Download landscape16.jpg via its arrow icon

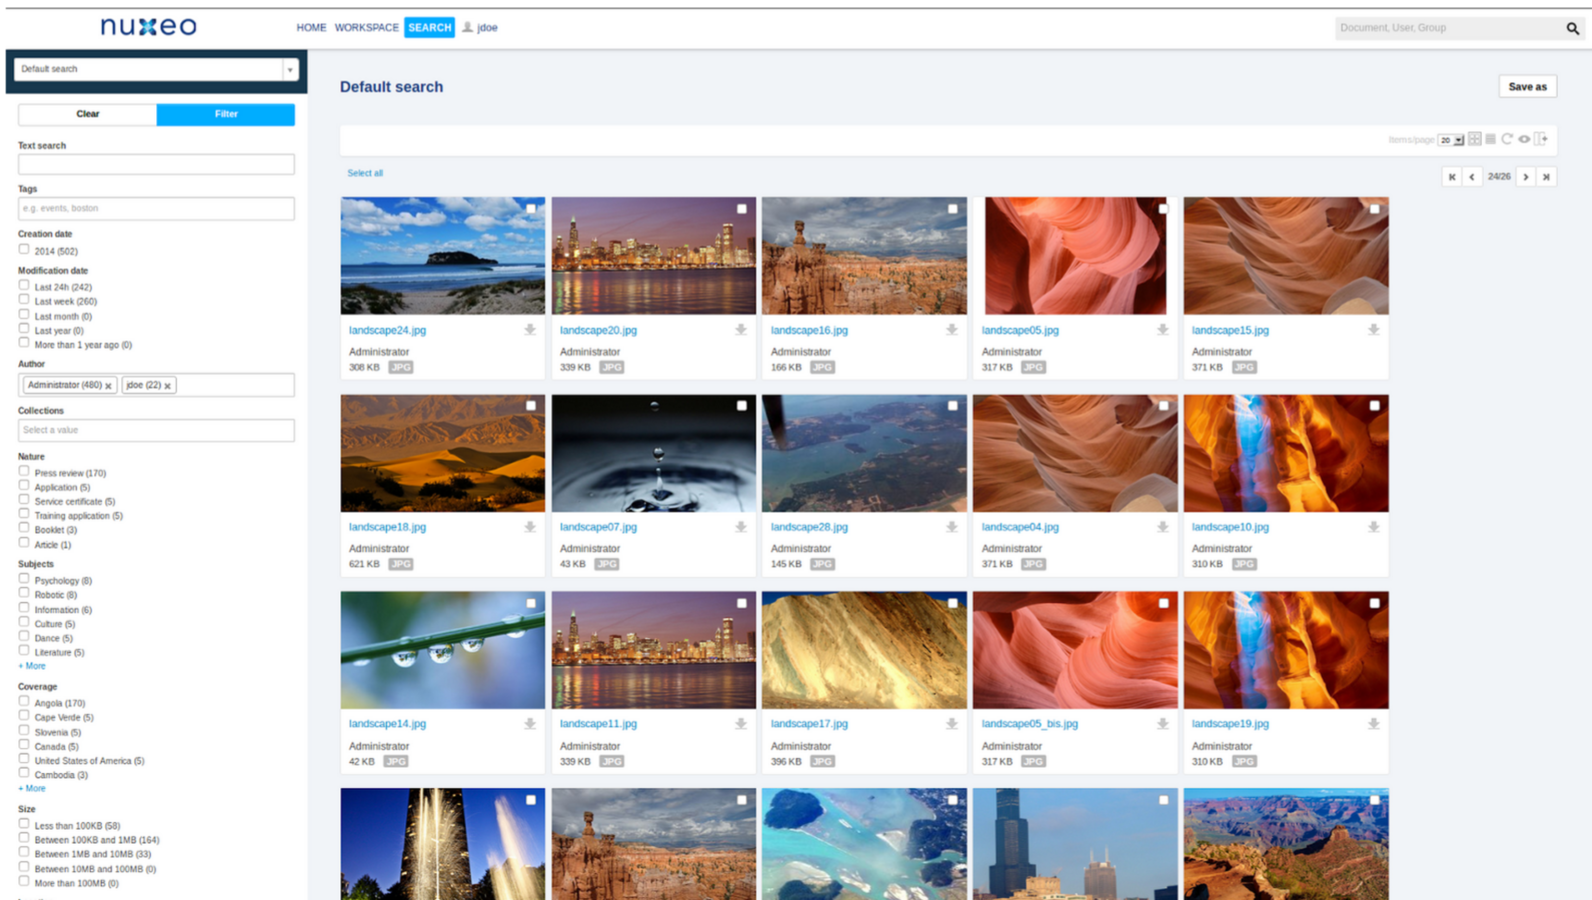(x=952, y=330)
